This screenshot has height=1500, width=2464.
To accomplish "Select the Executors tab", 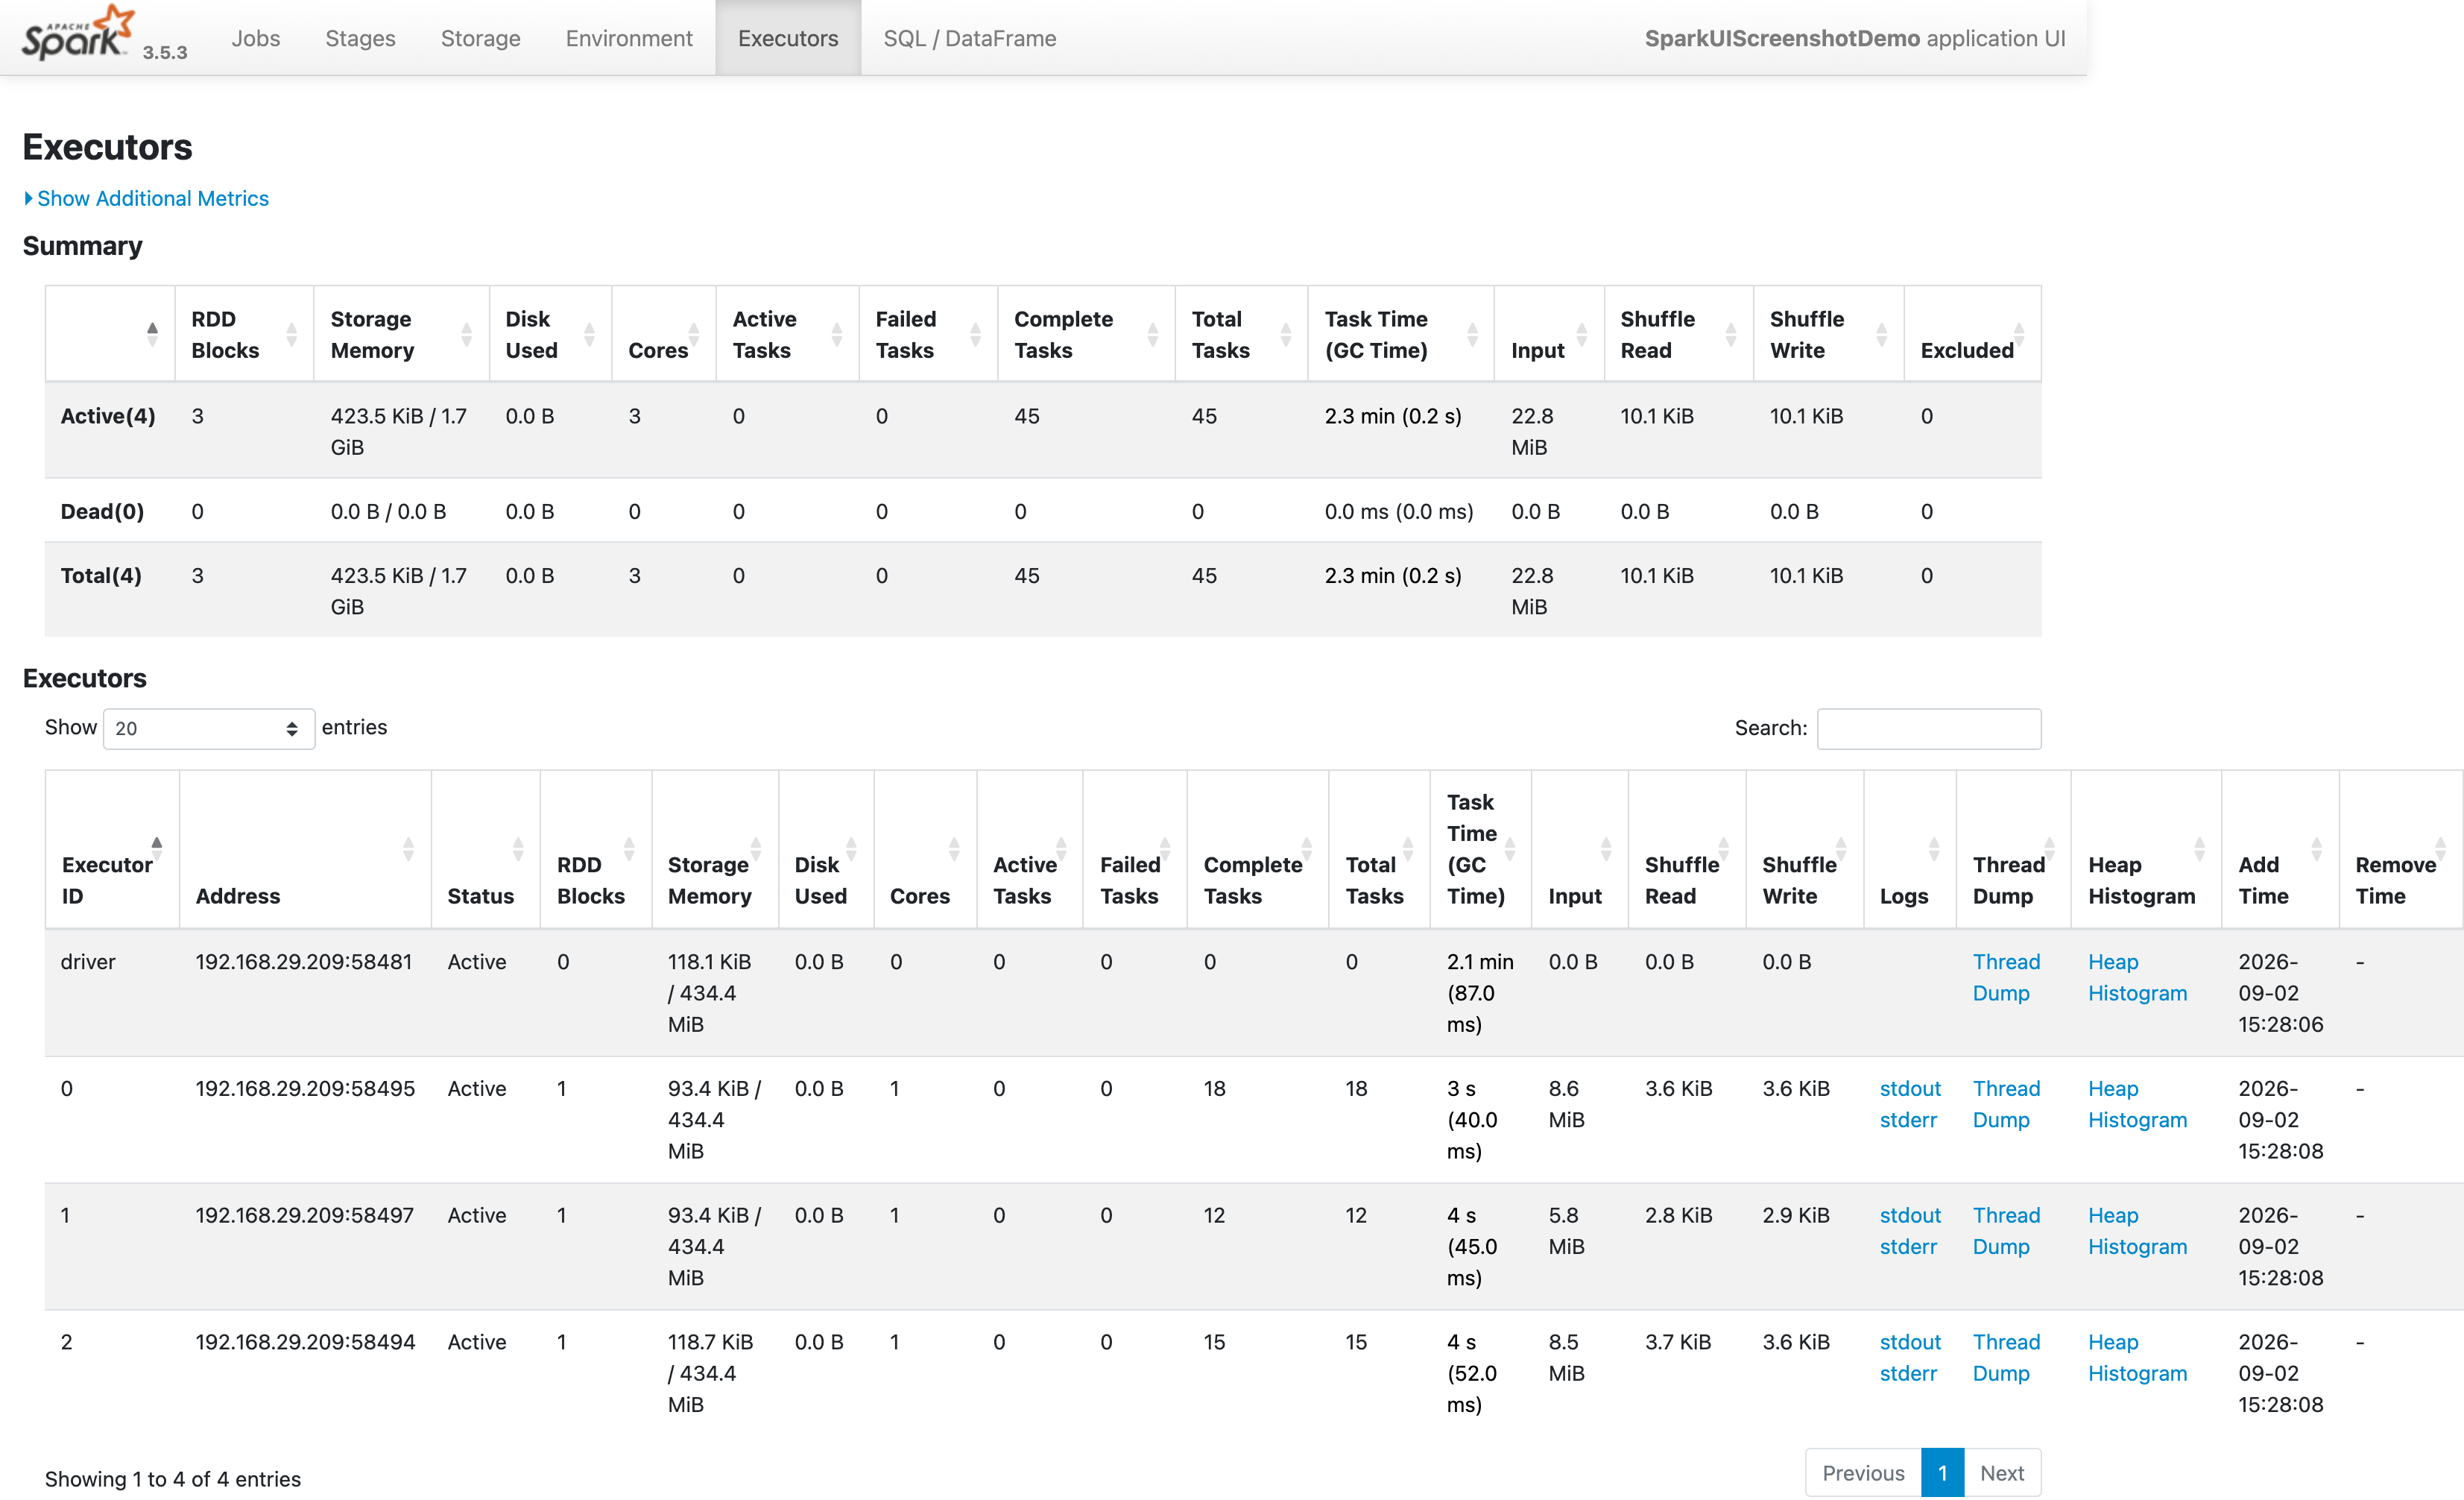I will point(788,38).
